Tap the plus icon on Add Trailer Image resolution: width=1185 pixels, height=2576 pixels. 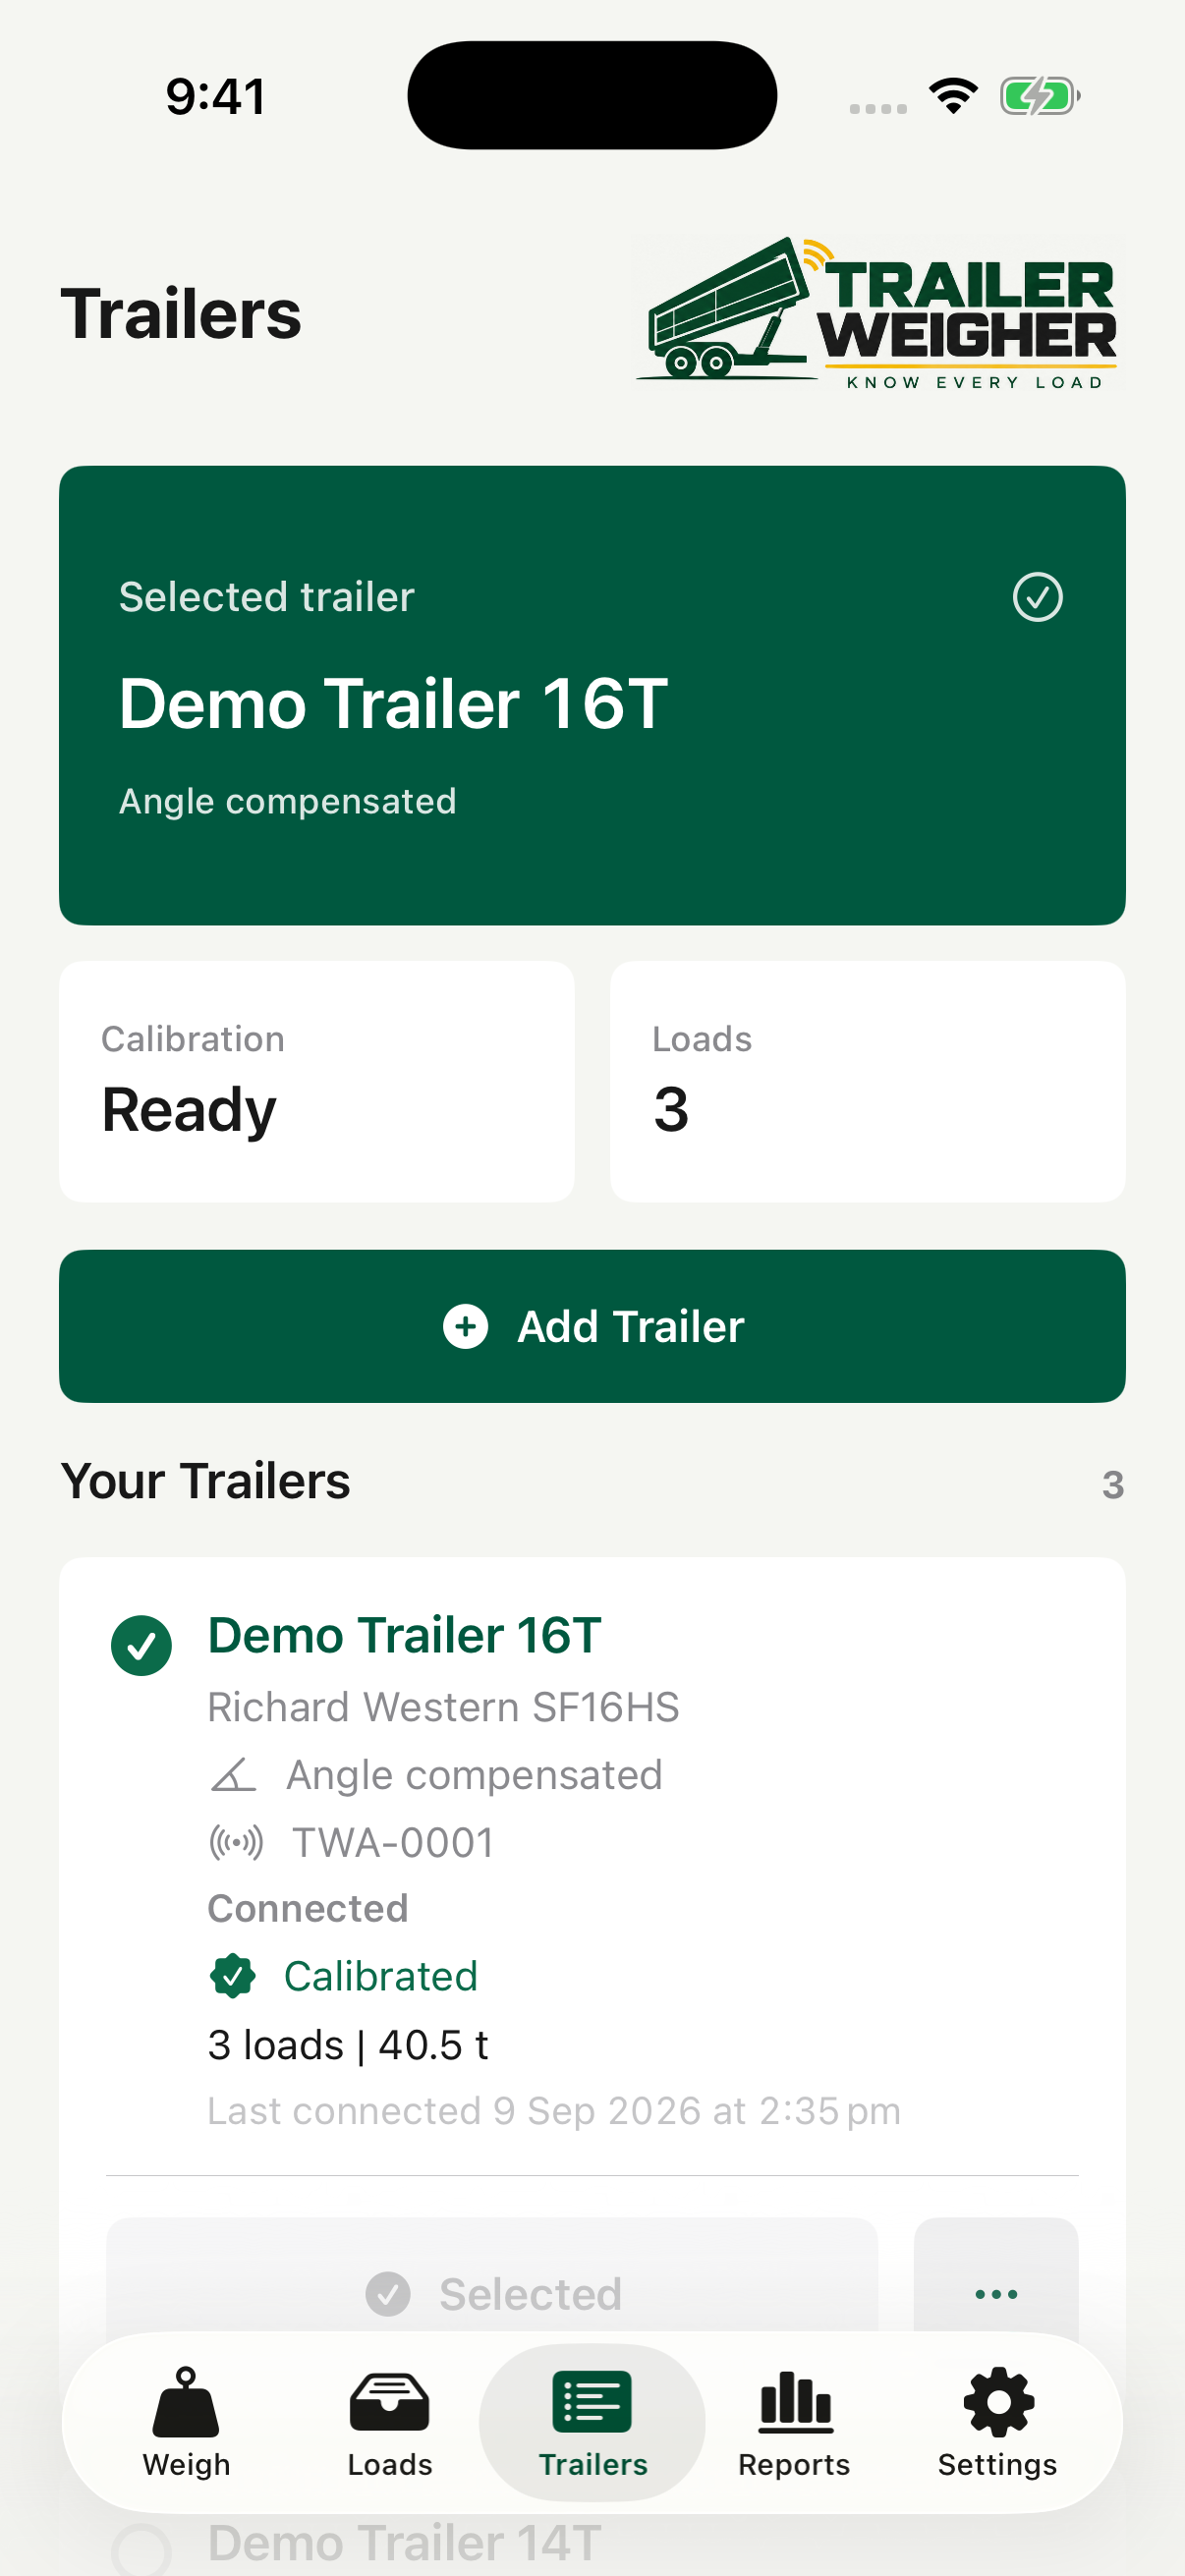click(x=466, y=1326)
